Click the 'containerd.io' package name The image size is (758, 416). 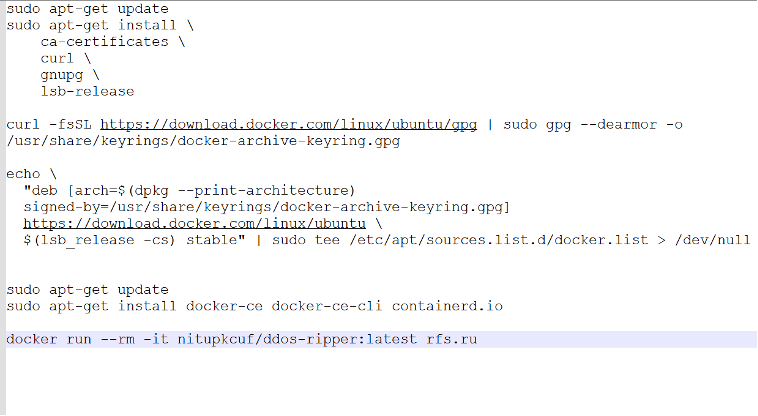447,306
